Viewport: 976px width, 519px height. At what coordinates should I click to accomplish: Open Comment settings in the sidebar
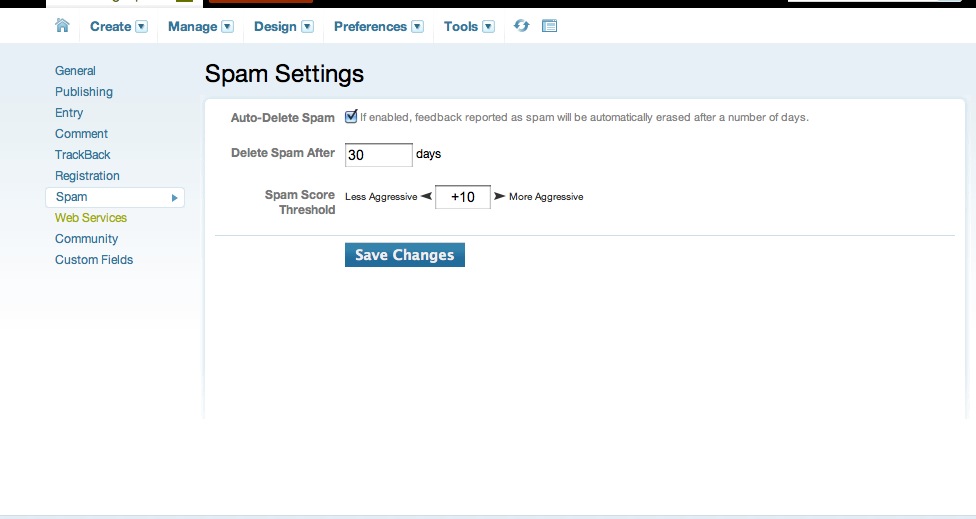click(x=82, y=134)
